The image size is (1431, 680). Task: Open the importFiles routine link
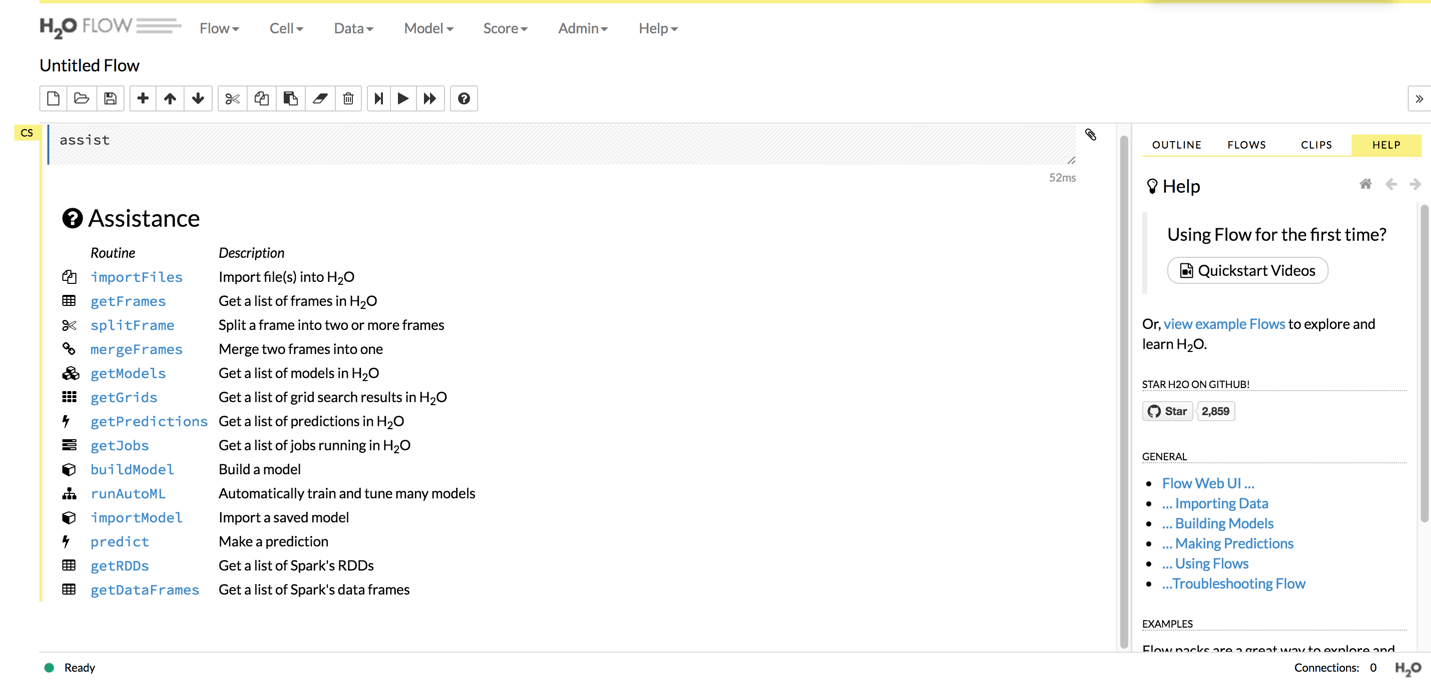pyautogui.click(x=136, y=277)
